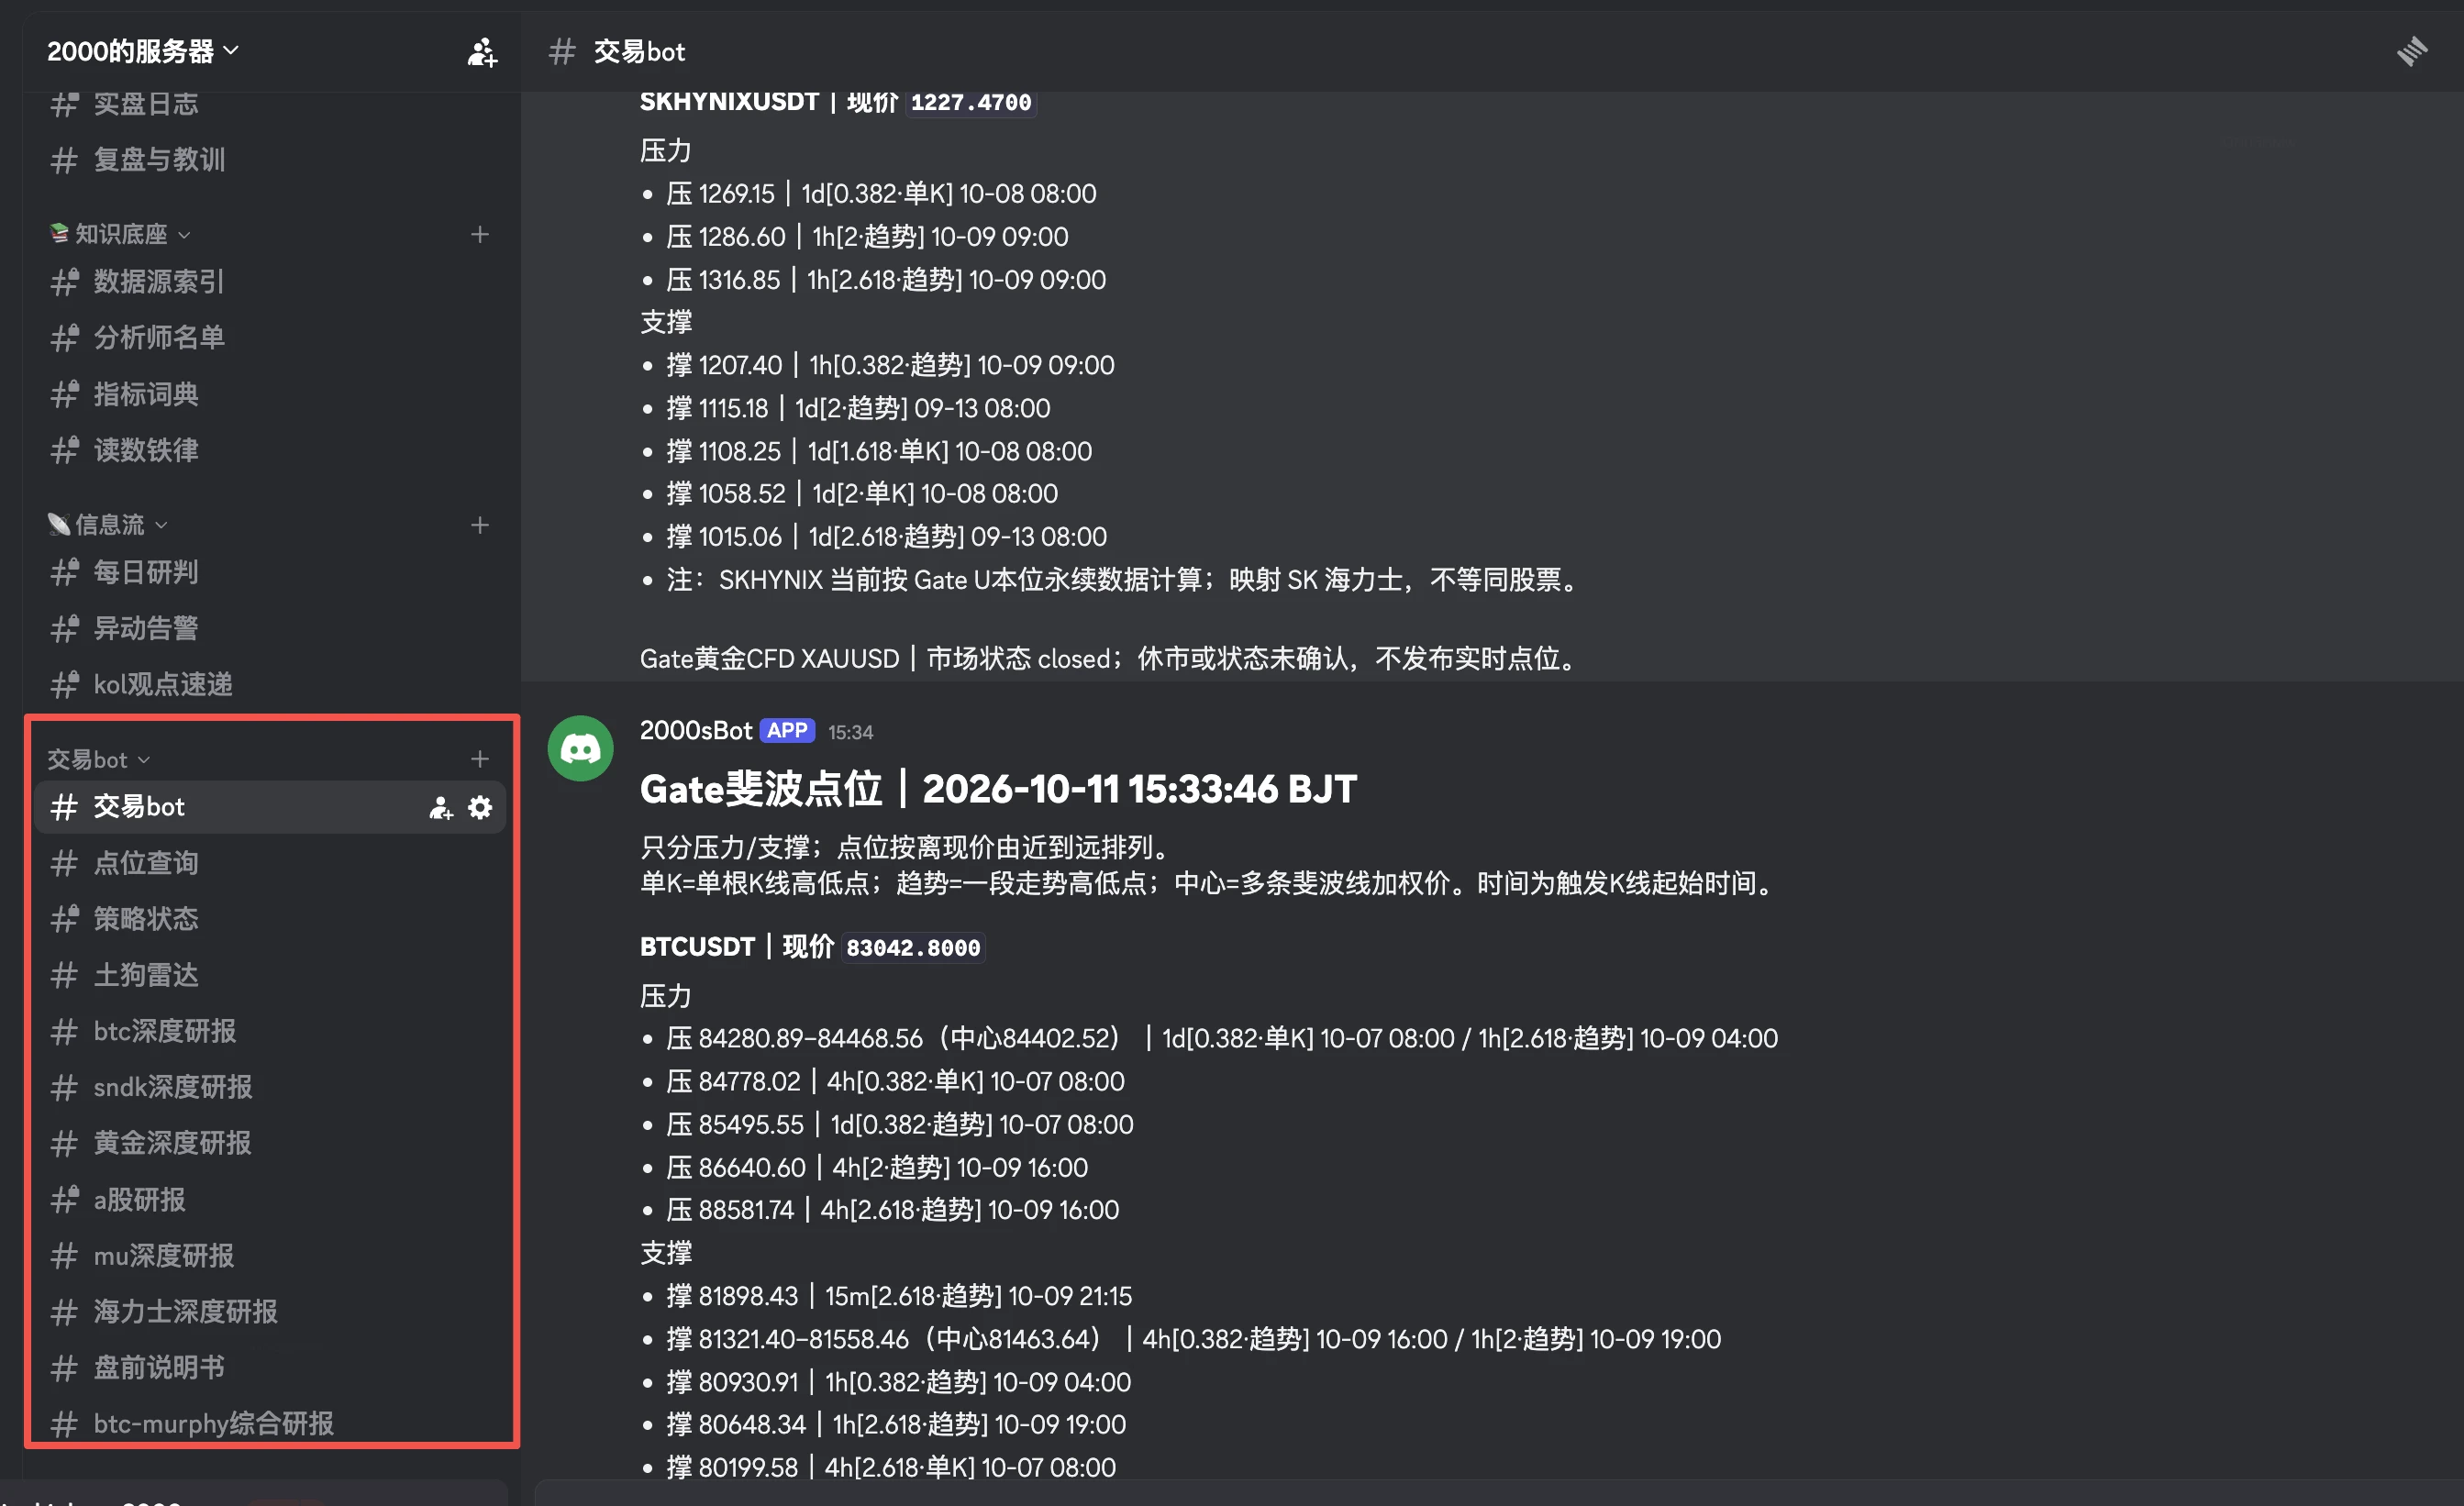Open the 异动告警 channel

coord(270,629)
